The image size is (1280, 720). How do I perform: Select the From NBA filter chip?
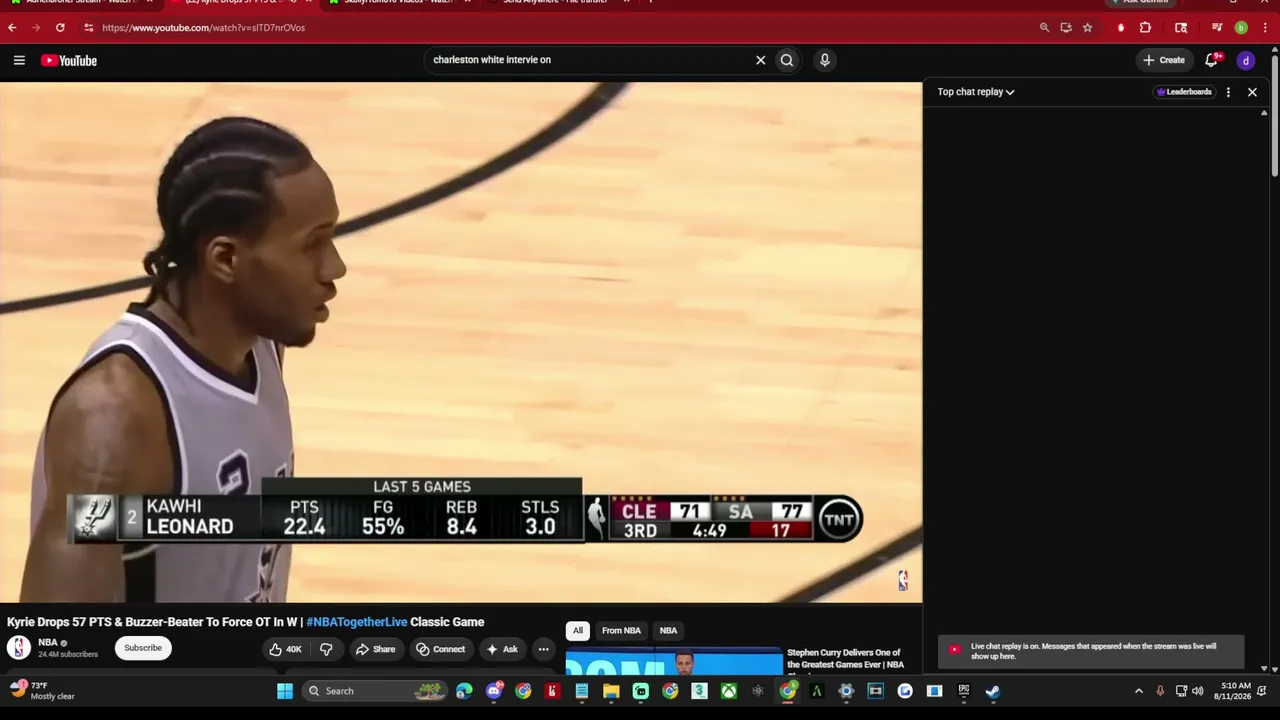(621, 631)
